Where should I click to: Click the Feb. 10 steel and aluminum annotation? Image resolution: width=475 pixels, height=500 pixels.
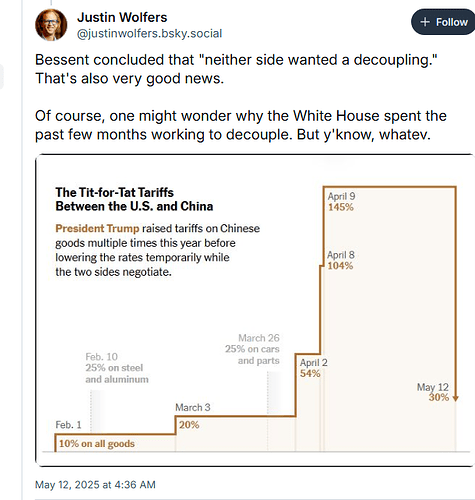point(117,368)
